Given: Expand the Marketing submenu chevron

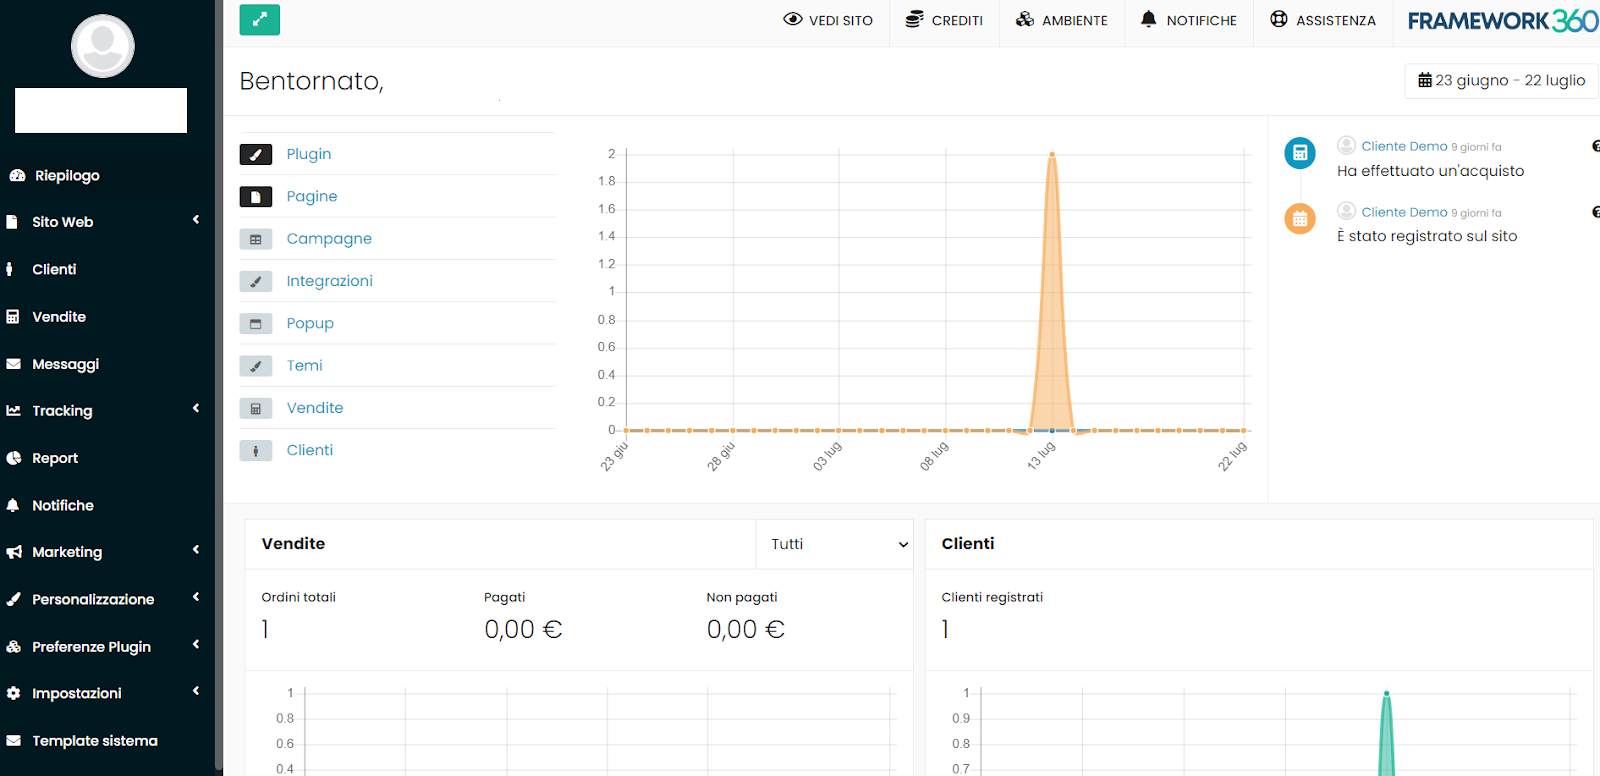Looking at the screenshot, I should click(196, 549).
